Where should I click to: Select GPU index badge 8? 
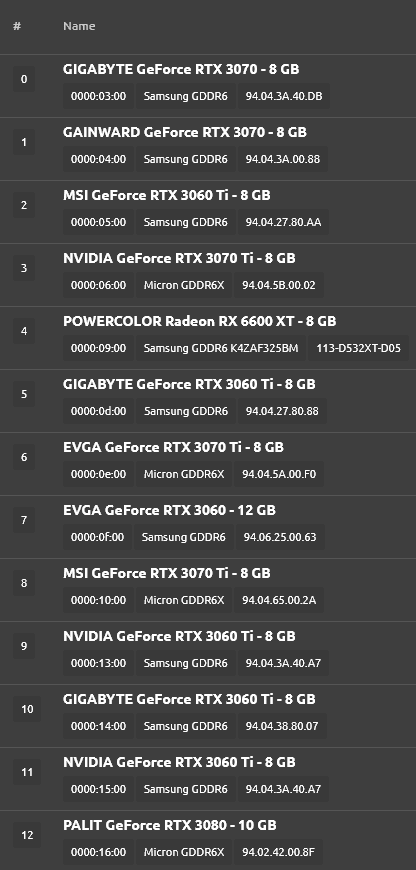(x=23, y=583)
